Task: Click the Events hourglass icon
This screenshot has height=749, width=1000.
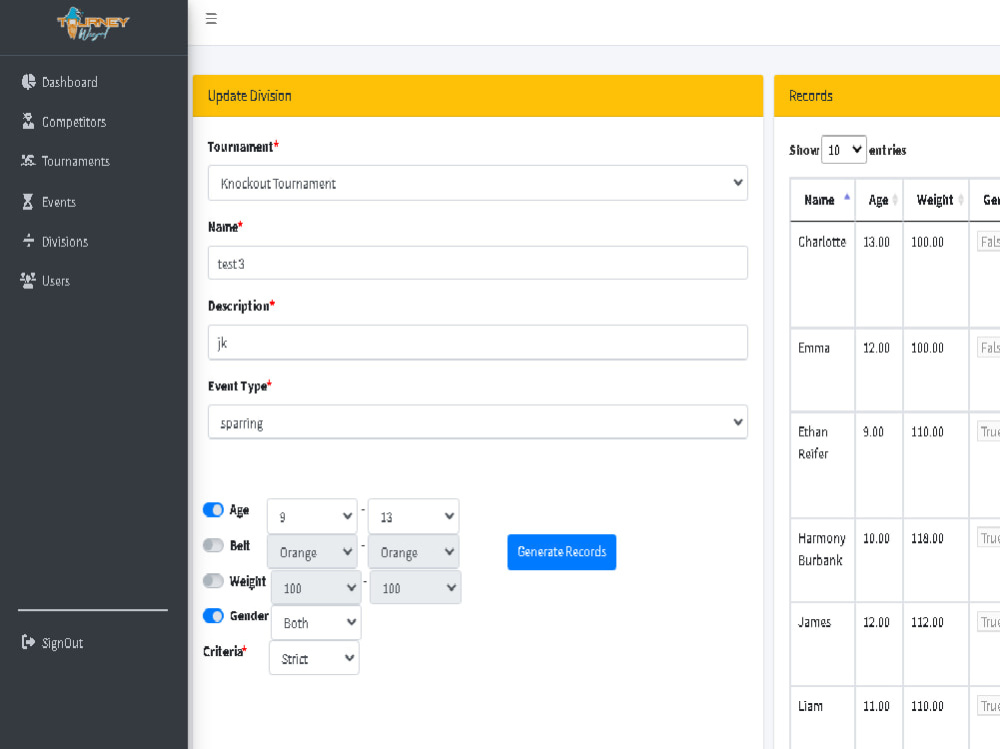Action: 28,202
